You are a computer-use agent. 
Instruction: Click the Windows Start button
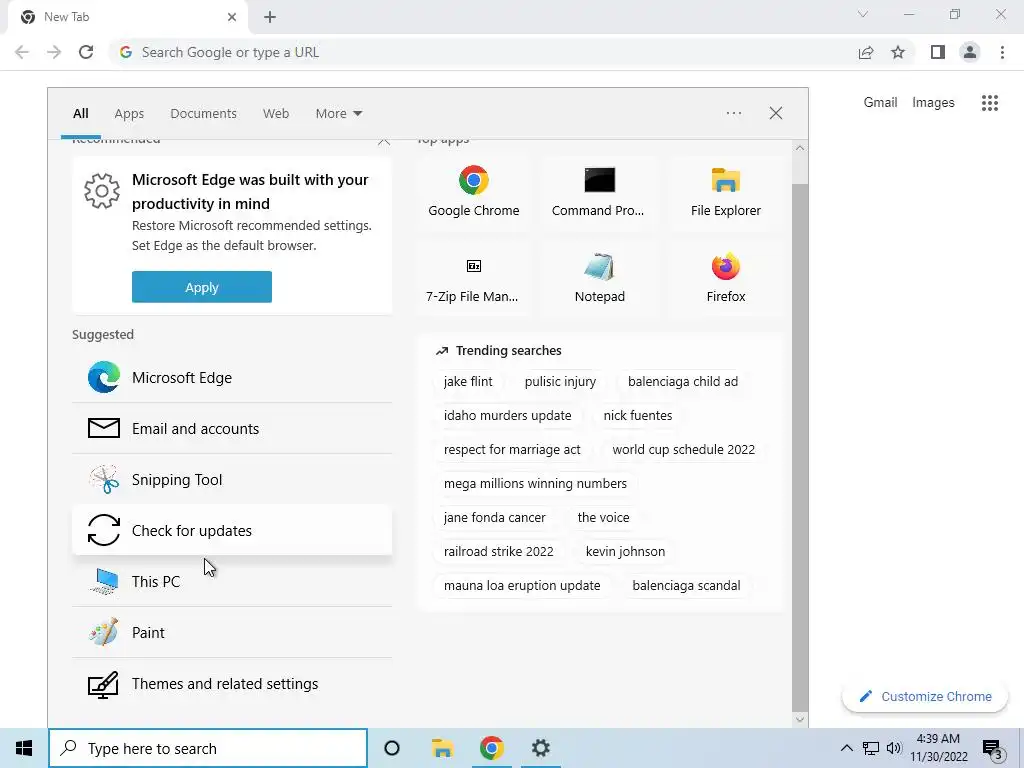point(24,748)
